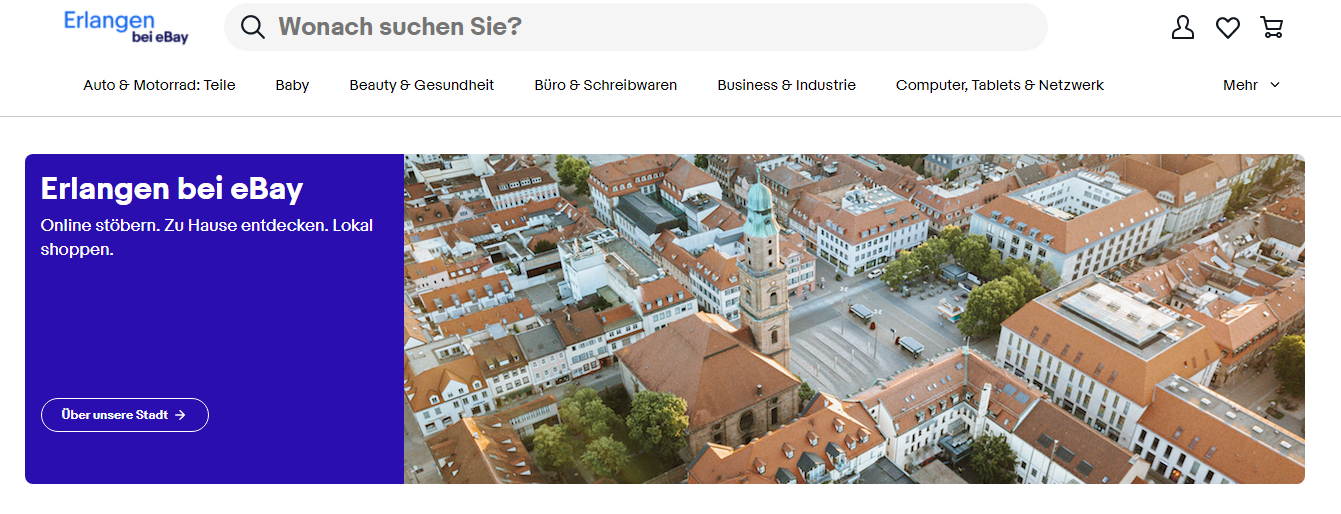Select Business & Industrie category
Image resolution: width=1341 pixels, height=514 pixels.
(x=786, y=85)
